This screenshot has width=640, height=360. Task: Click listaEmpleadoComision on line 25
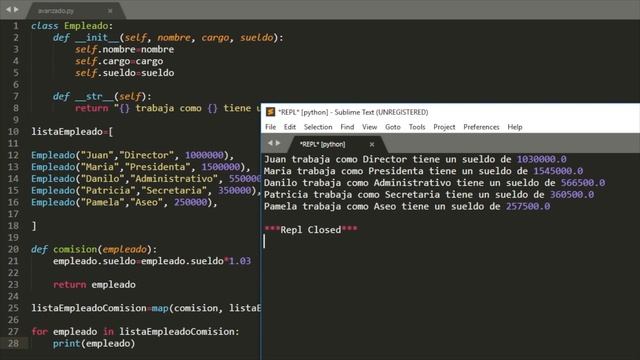pyautogui.click(x=89, y=308)
